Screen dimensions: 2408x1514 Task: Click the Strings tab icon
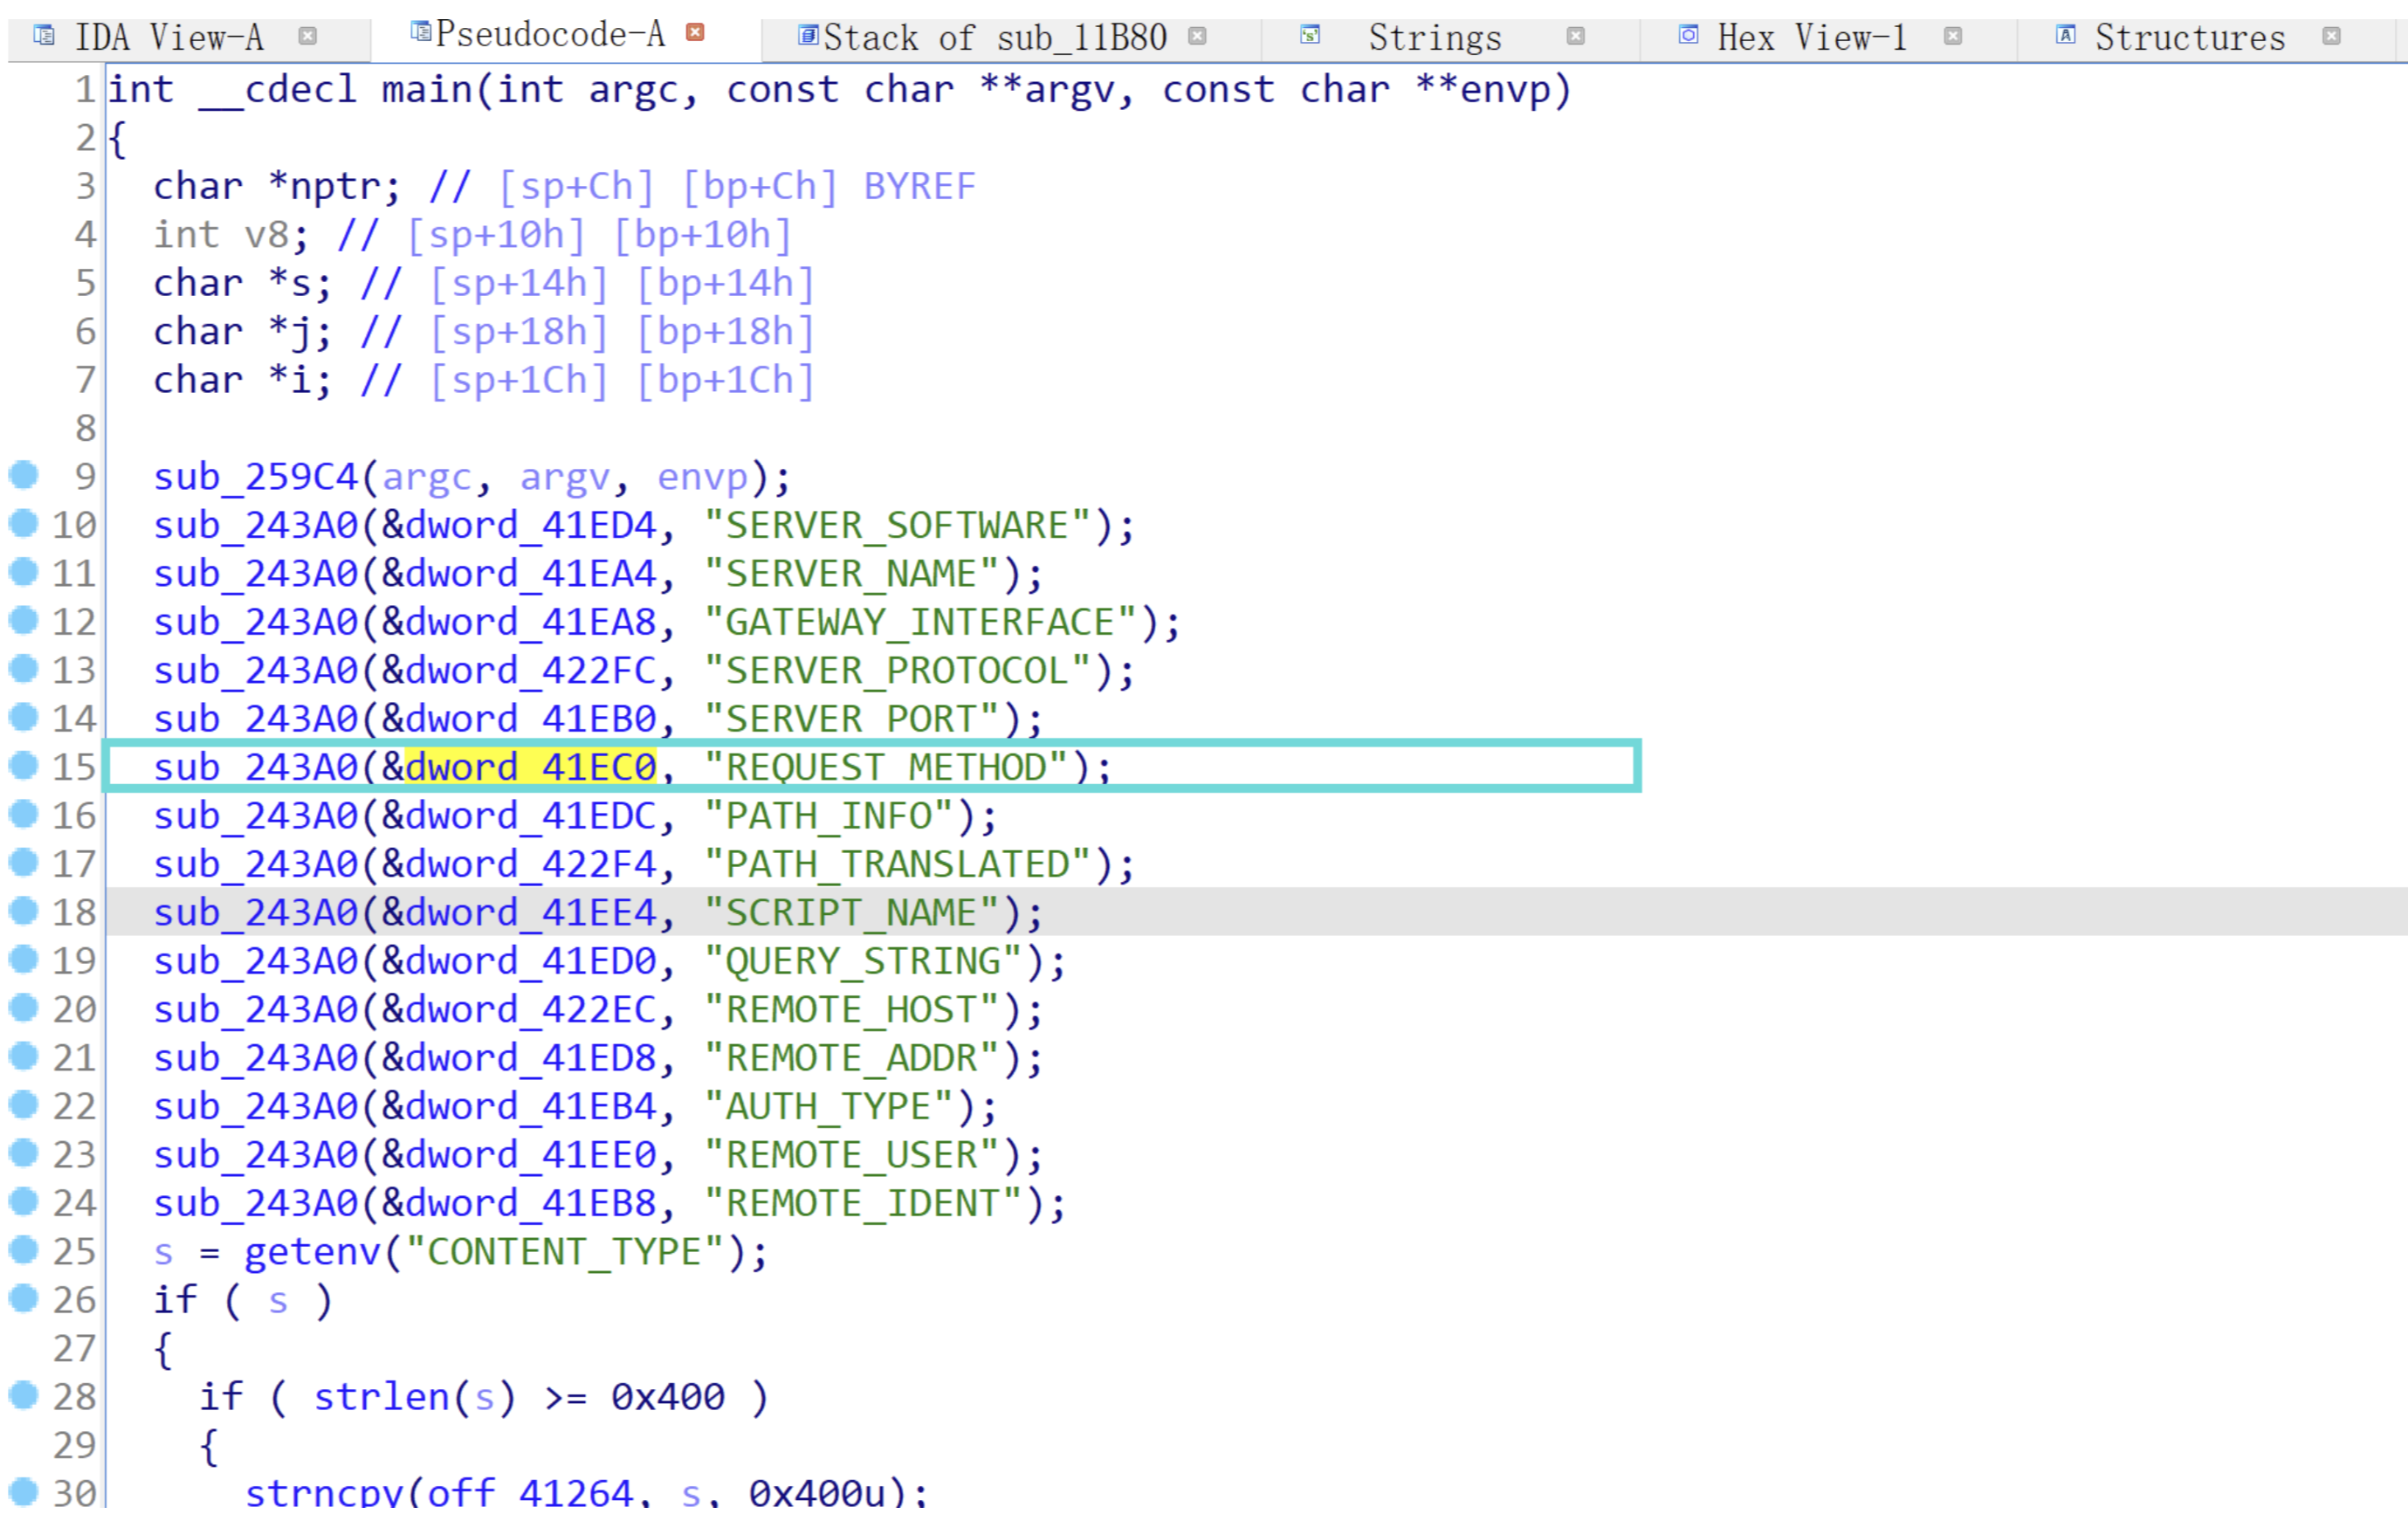coord(1310,35)
